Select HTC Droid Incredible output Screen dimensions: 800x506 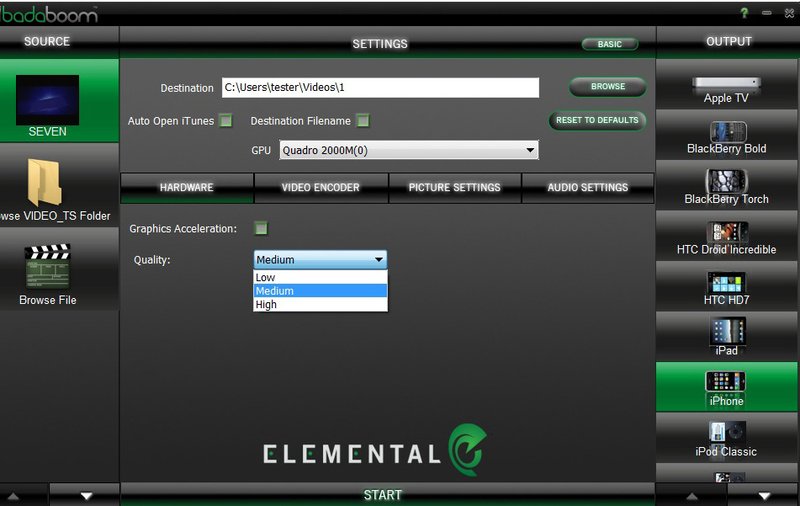coord(727,236)
